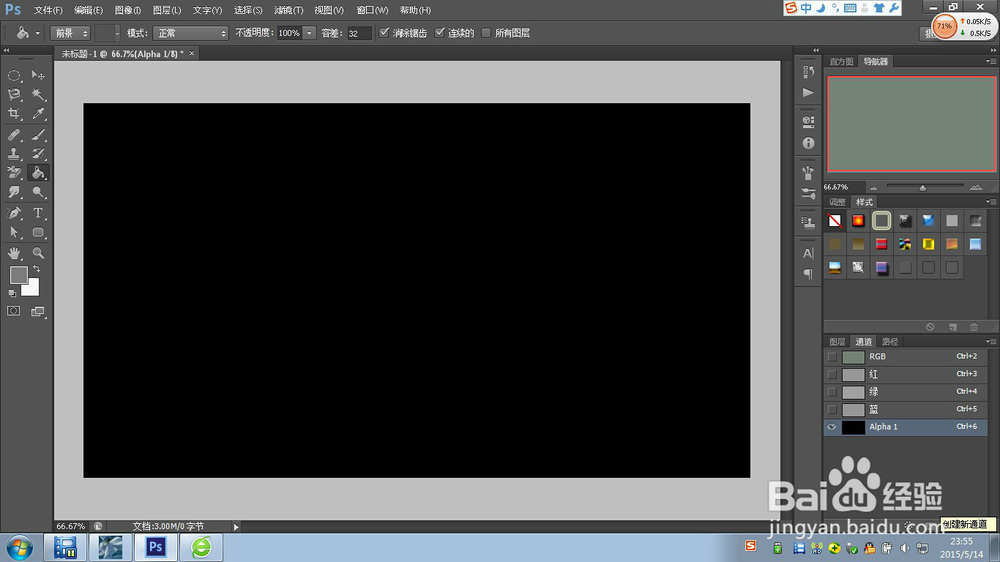Select the Pen tool

tap(14, 213)
